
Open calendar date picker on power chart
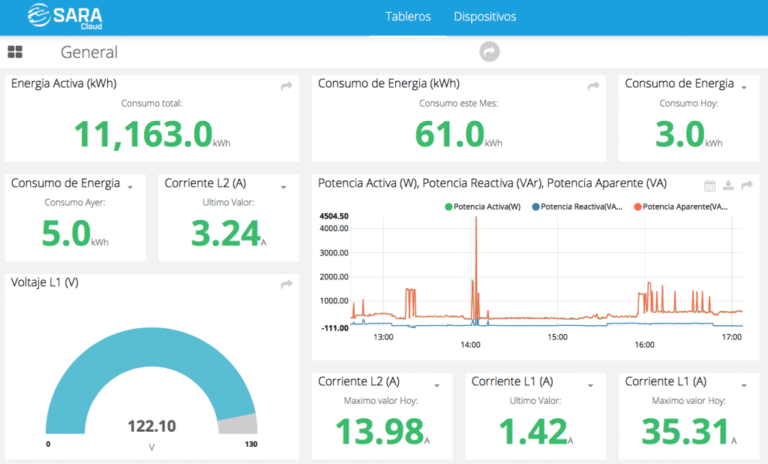pyautogui.click(x=710, y=185)
